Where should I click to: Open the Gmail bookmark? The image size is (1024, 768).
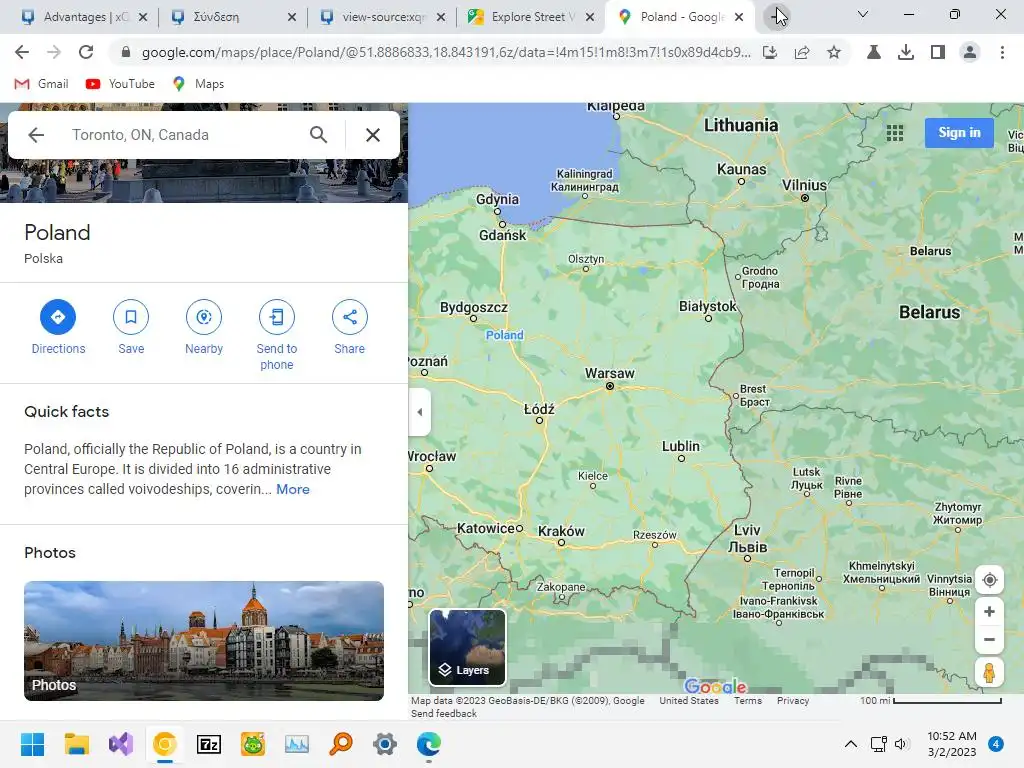tap(41, 84)
